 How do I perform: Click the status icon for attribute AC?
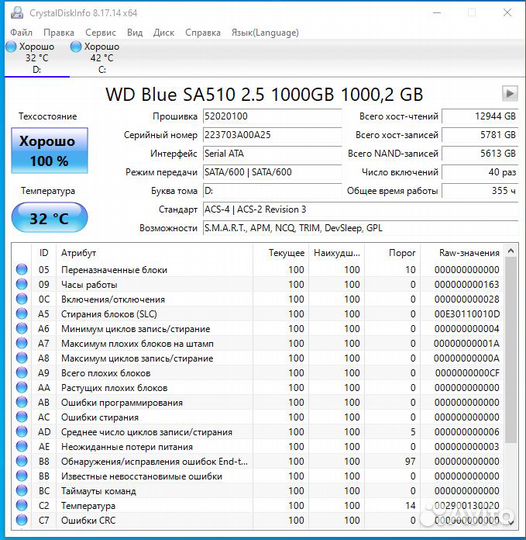[x=22, y=417]
